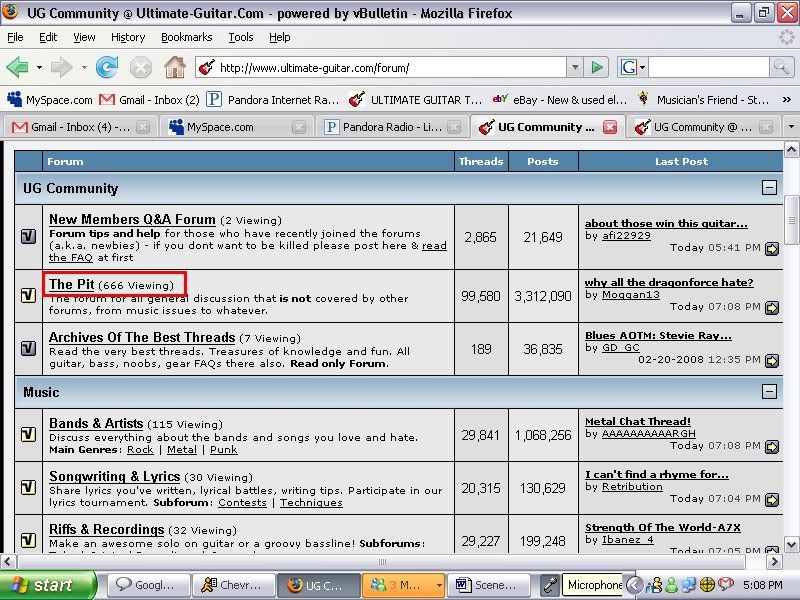Image resolution: width=800 pixels, height=600 pixels.
Task: Switch to the Googl... taskbar item
Action: pos(148,585)
